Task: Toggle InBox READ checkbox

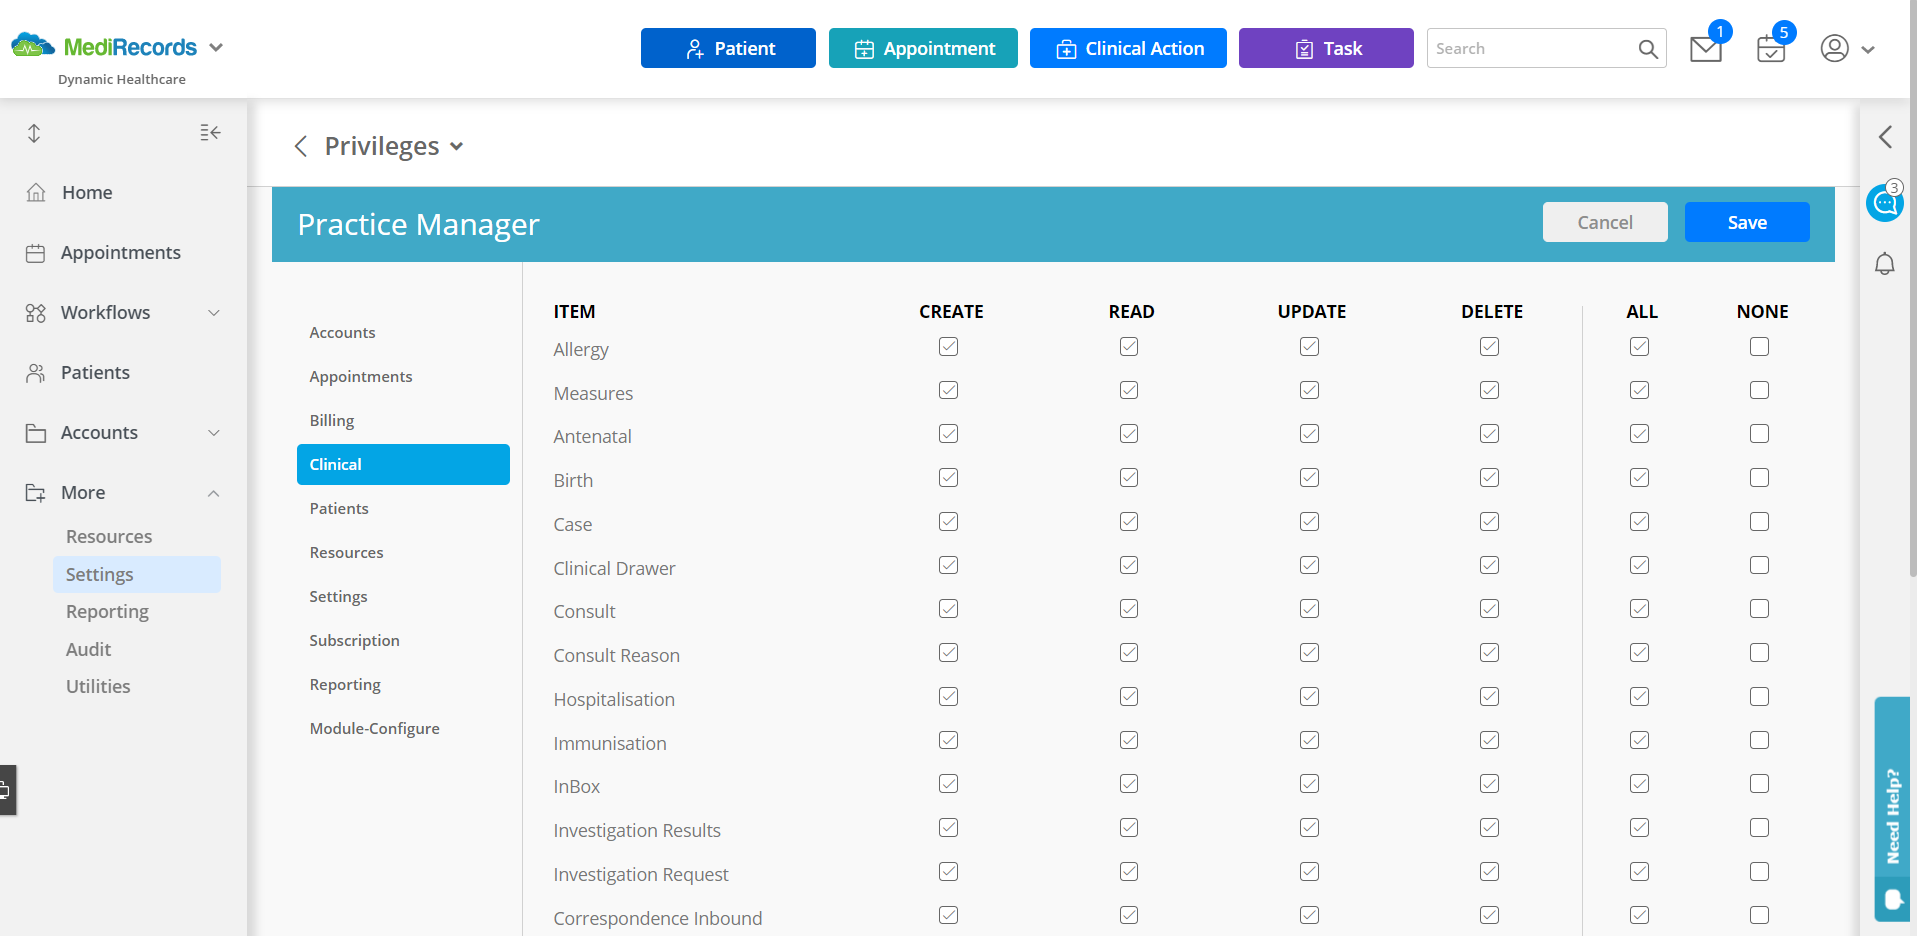Action: tap(1129, 784)
